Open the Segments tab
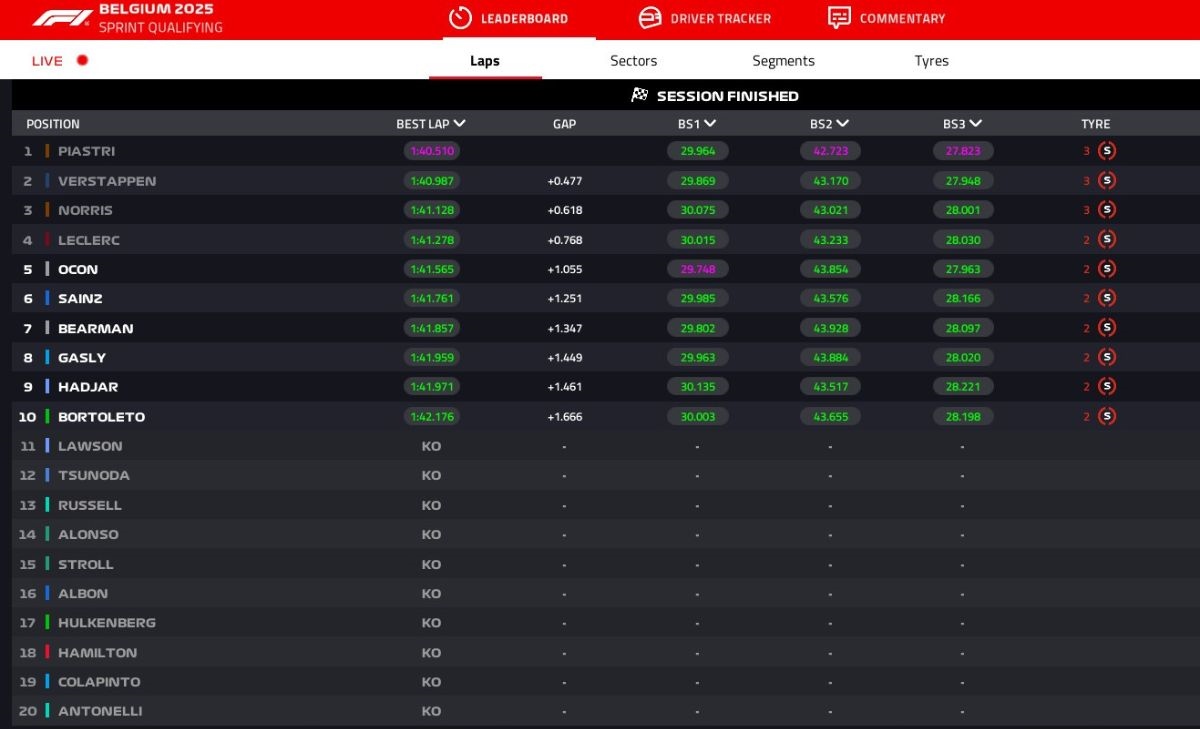This screenshot has height=729, width=1200. pos(783,61)
